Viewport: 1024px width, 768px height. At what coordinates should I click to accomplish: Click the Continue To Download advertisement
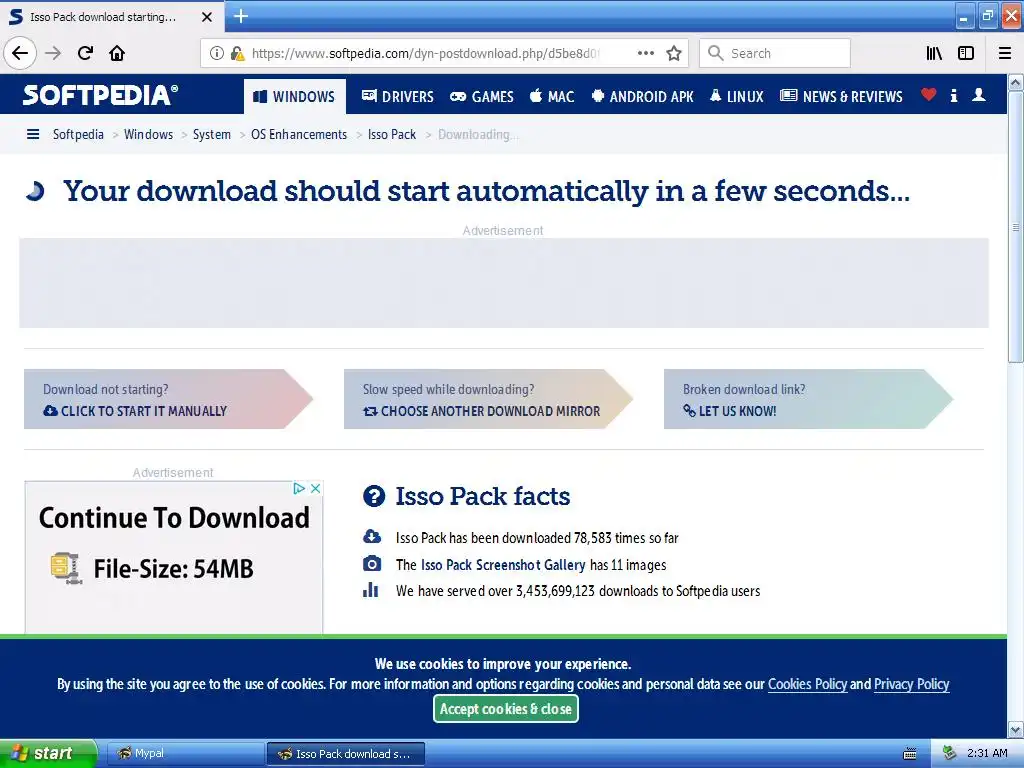[174, 558]
